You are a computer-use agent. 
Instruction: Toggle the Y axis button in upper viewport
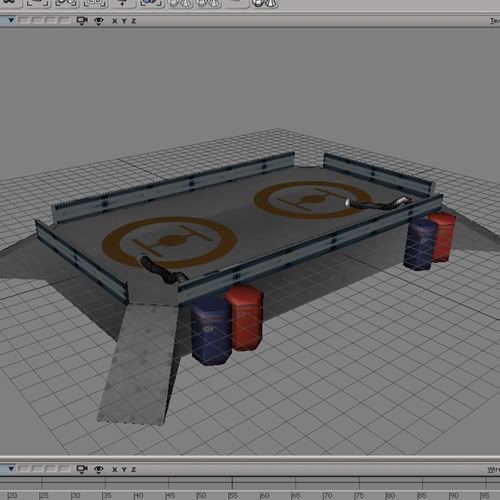[x=124, y=21]
